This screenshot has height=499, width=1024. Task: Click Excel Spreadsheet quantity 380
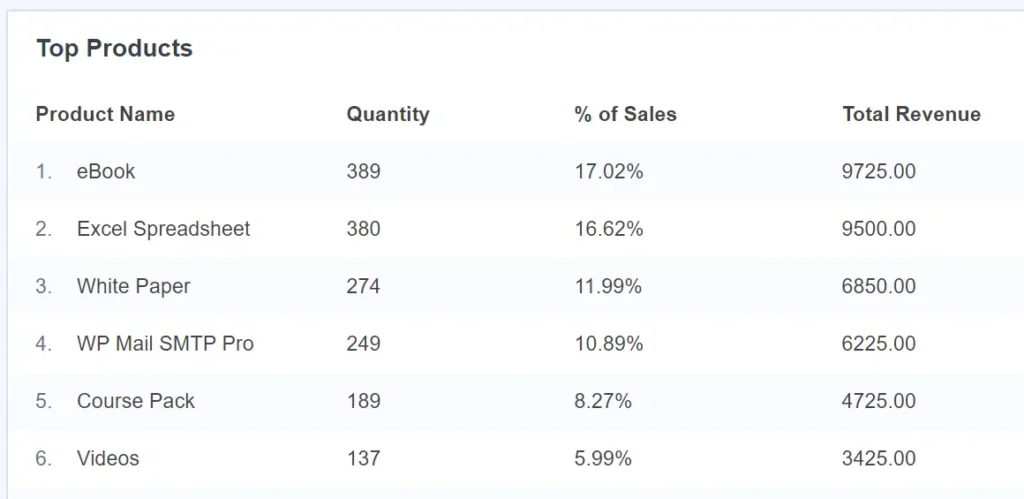[x=363, y=229]
